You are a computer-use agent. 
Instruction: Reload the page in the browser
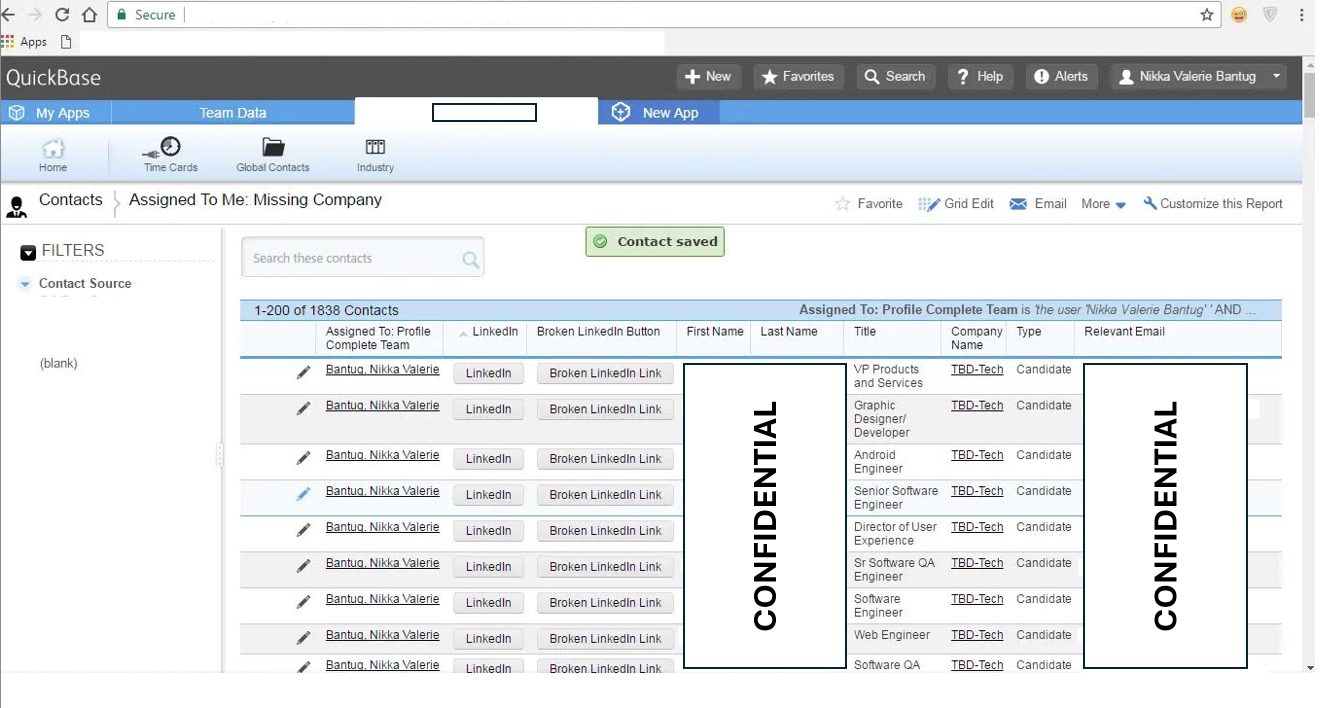[x=62, y=15]
